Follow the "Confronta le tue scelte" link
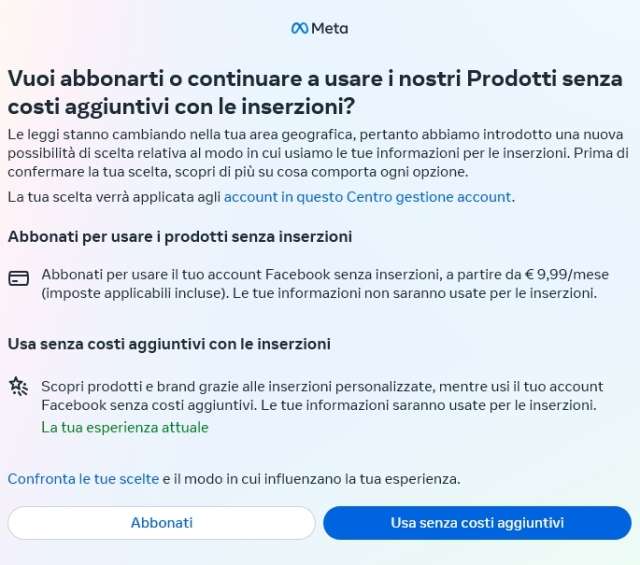 pos(83,479)
